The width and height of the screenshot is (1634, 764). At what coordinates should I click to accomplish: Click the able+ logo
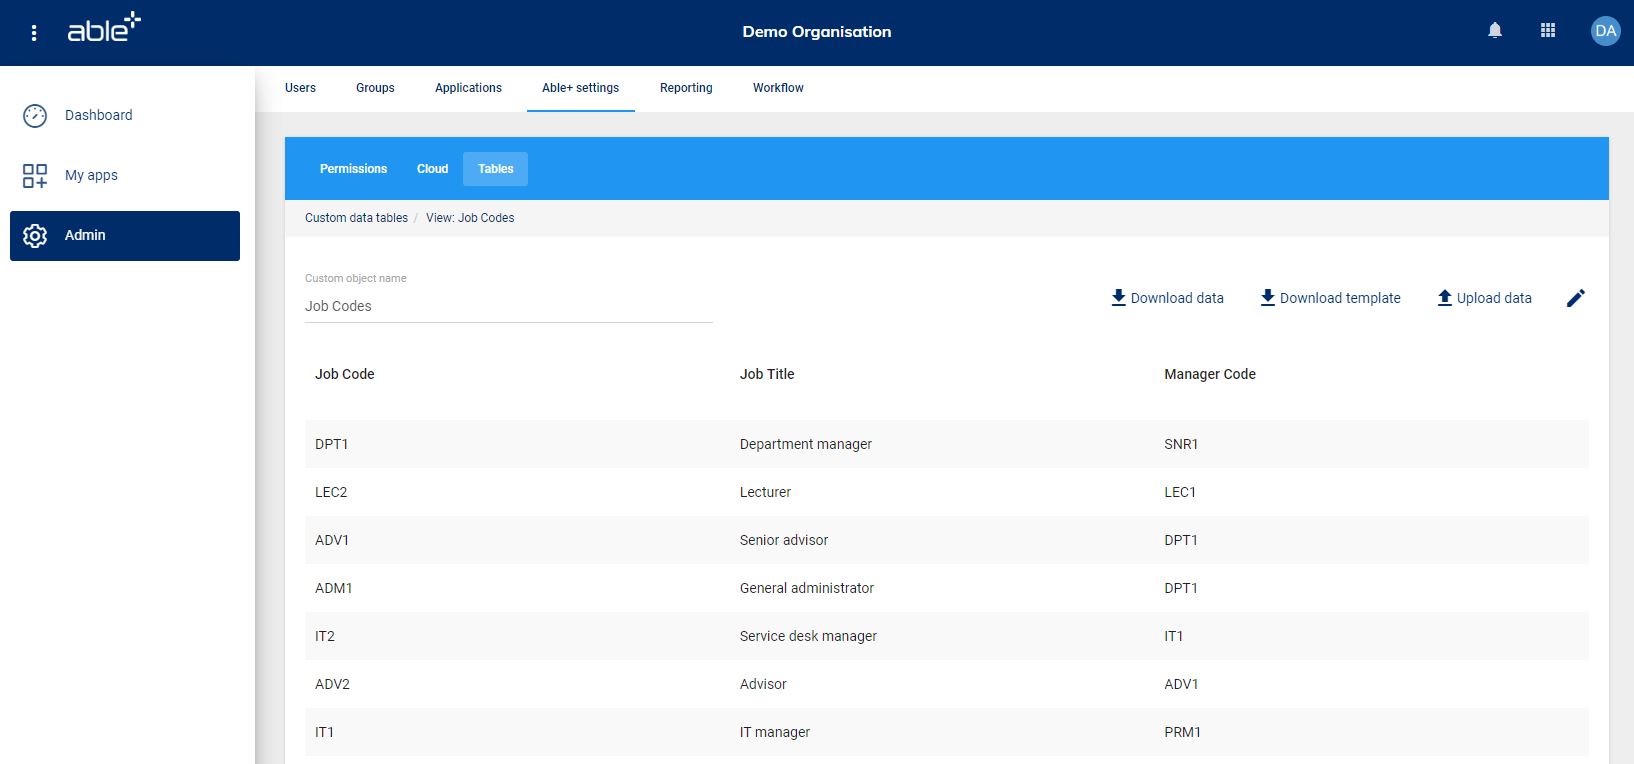[104, 29]
